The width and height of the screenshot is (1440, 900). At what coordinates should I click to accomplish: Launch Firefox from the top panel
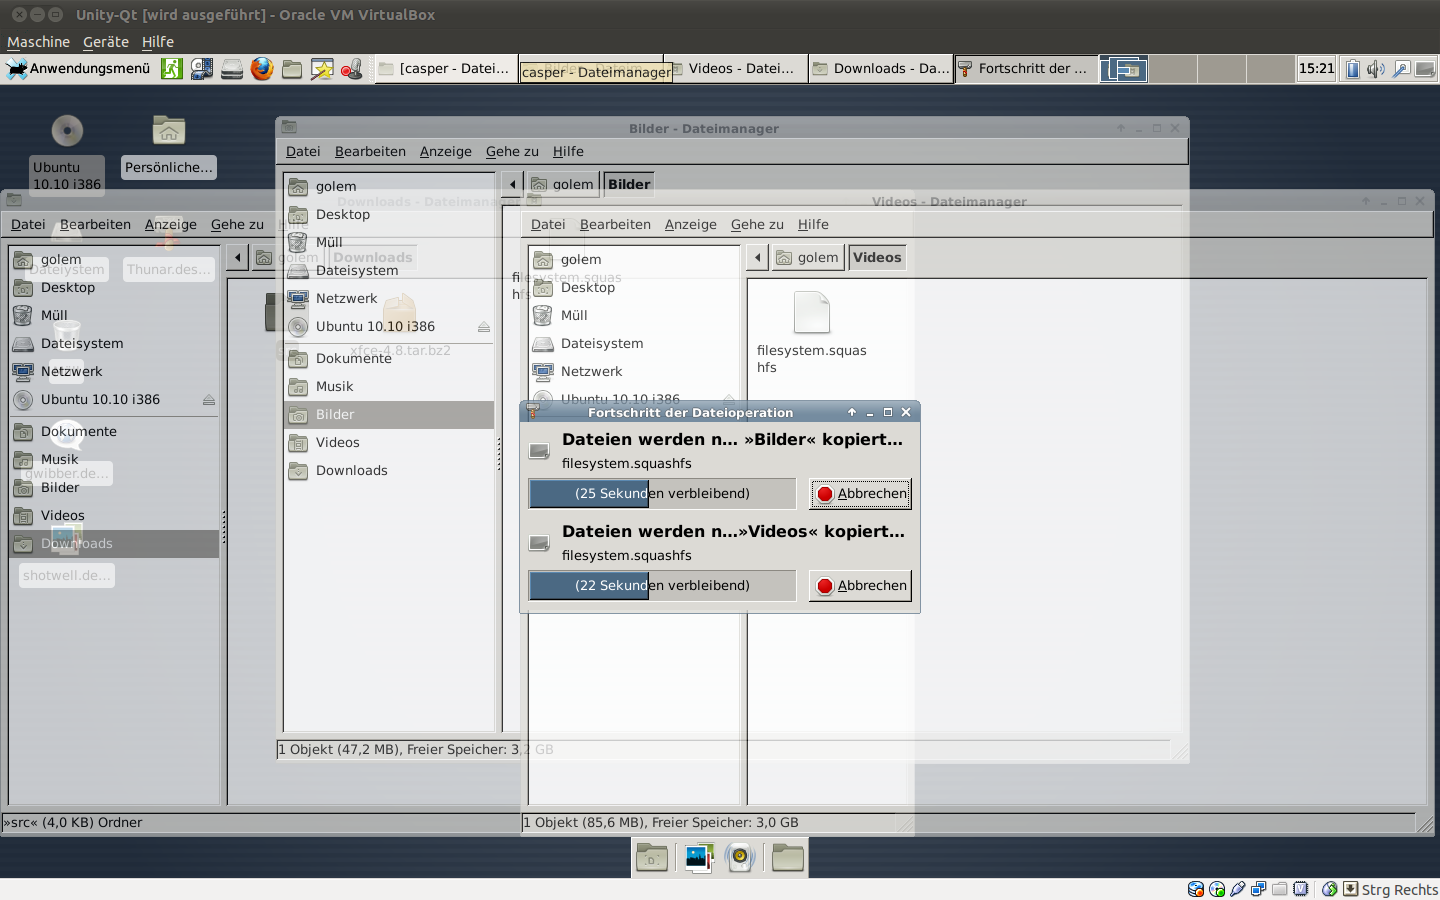coord(262,69)
